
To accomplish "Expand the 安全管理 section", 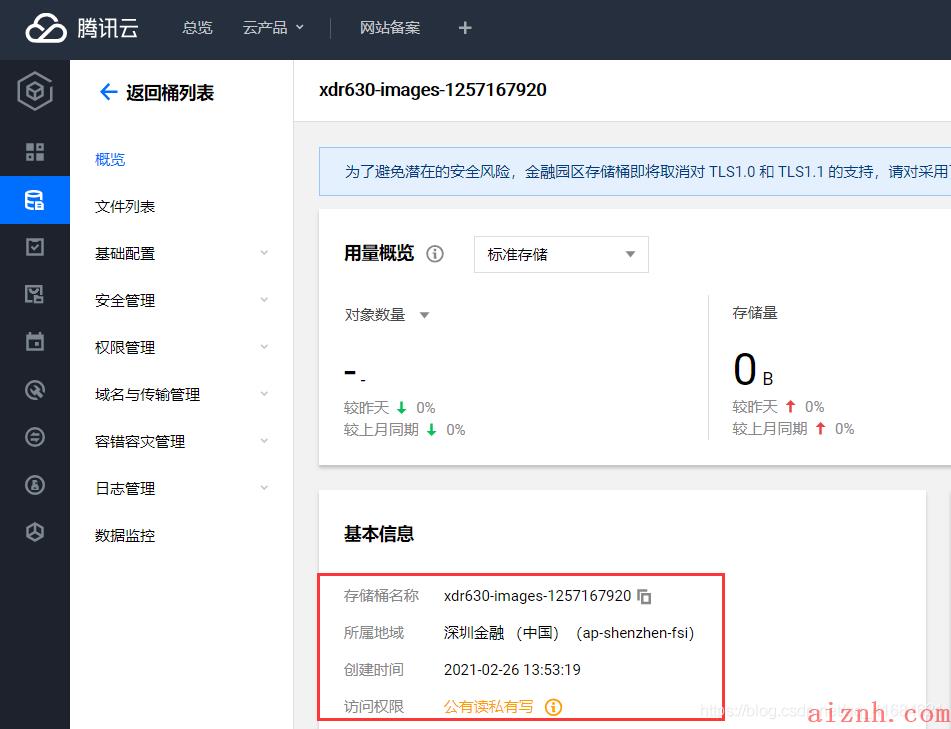I will click(181, 300).
